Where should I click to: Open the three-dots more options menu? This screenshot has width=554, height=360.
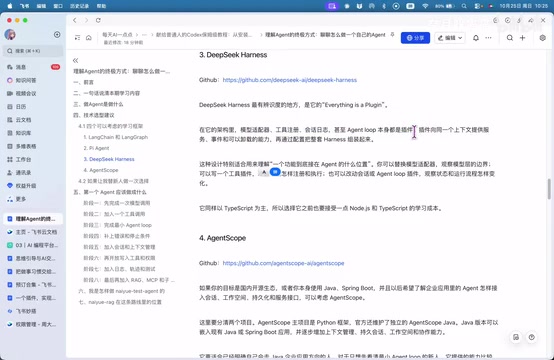[x=488, y=38]
